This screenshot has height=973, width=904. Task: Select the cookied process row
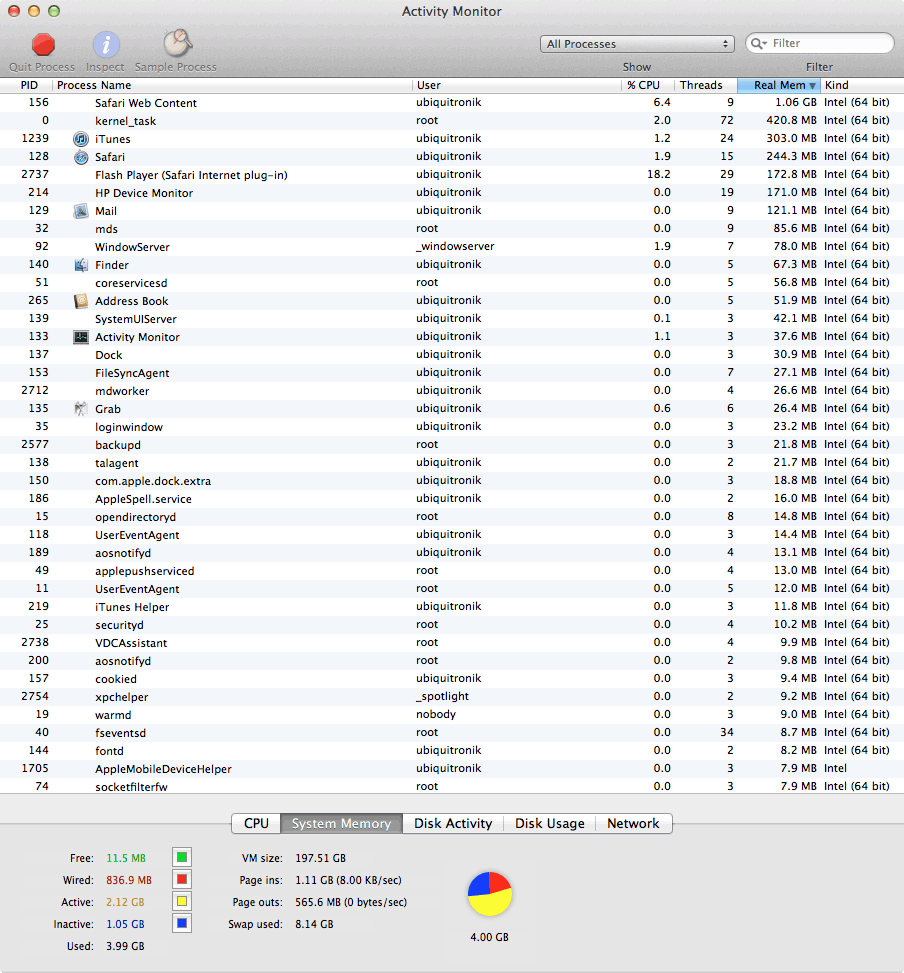452,679
